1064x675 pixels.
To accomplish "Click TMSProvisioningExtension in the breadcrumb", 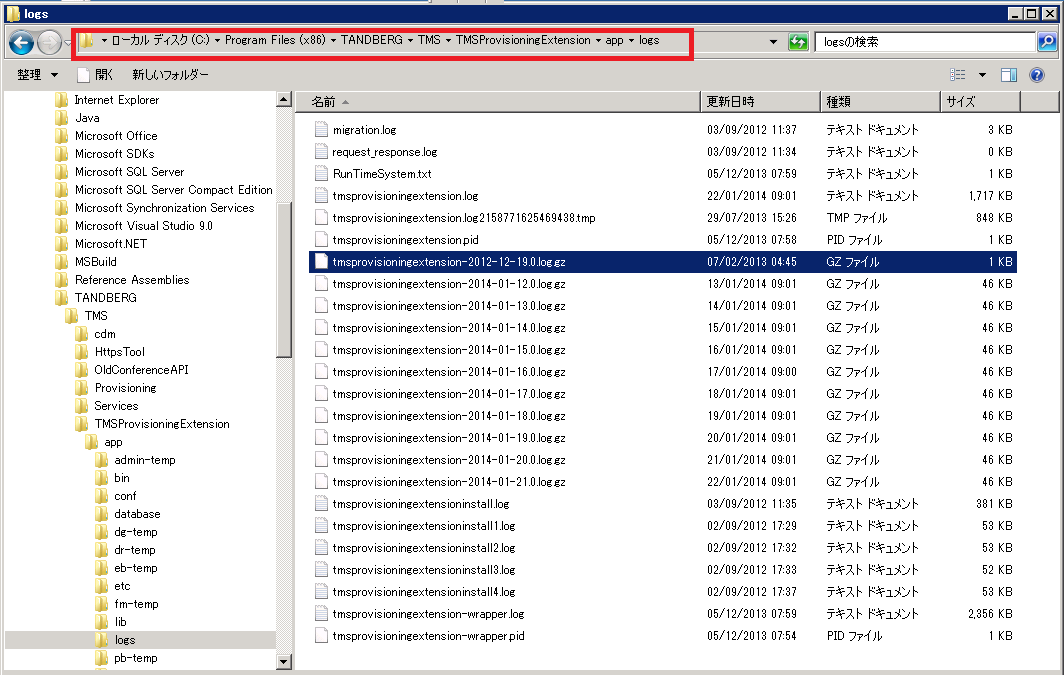I will [522, 40].
